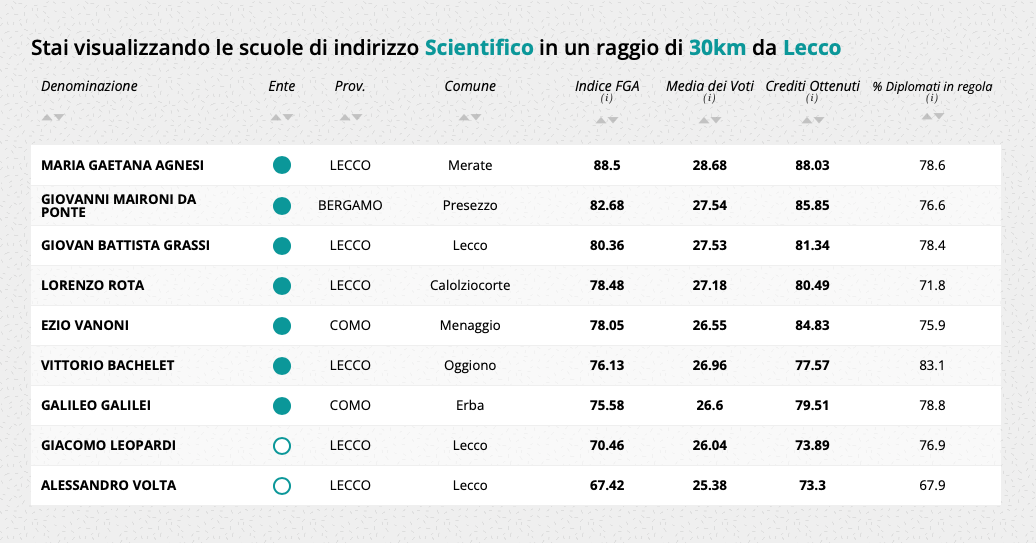Sort by Prov. column arrows

coord(350,118)
